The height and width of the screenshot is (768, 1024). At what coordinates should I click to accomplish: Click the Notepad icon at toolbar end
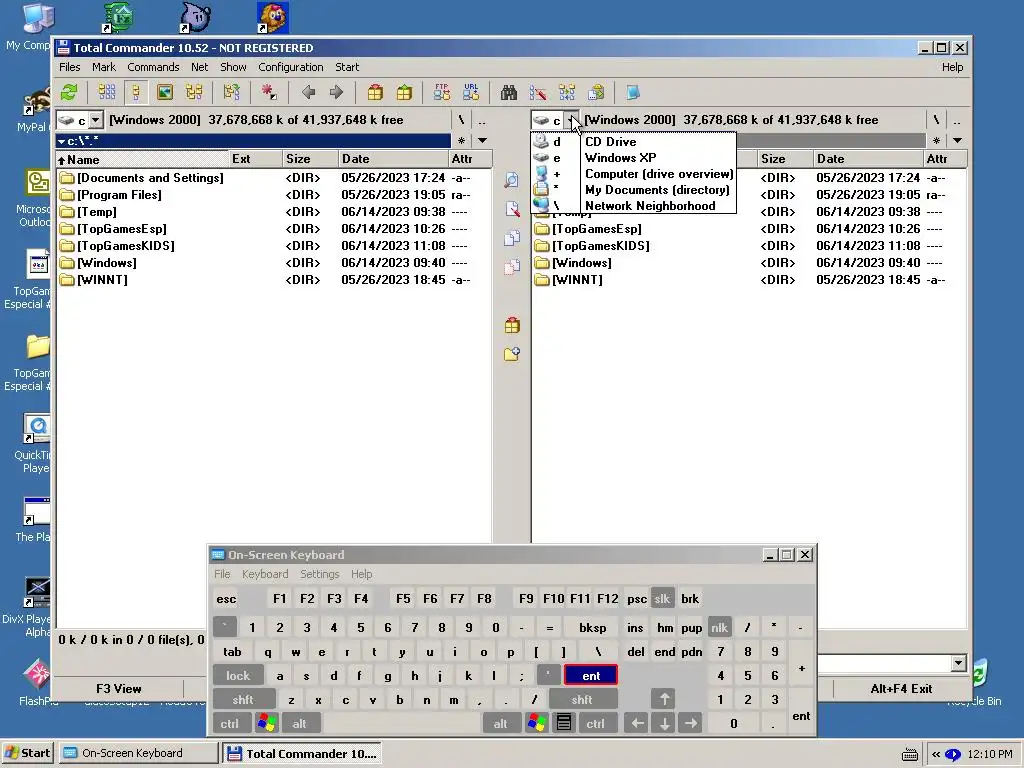tap(632, 93)
